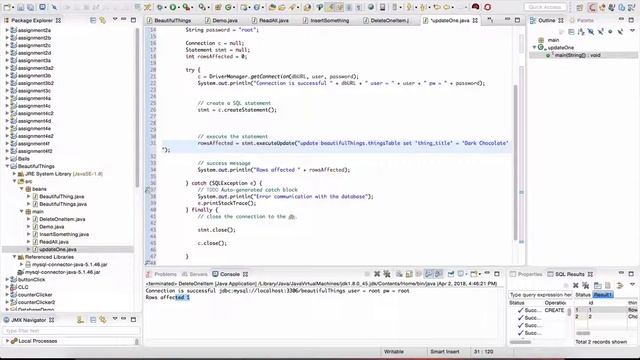Toggle Hide Fields in Outline toolbar
Screen dimensions: 640x360
(591, 31)
